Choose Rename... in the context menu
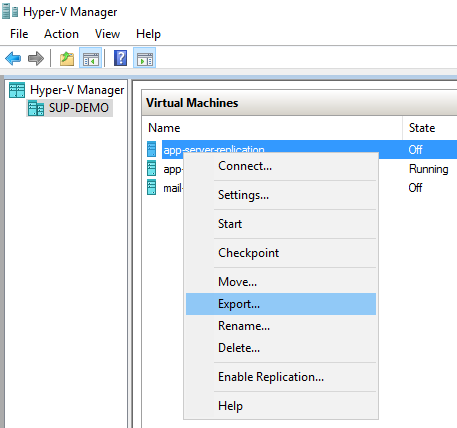This screenshot has height=428, width=457. click(281, 326)
